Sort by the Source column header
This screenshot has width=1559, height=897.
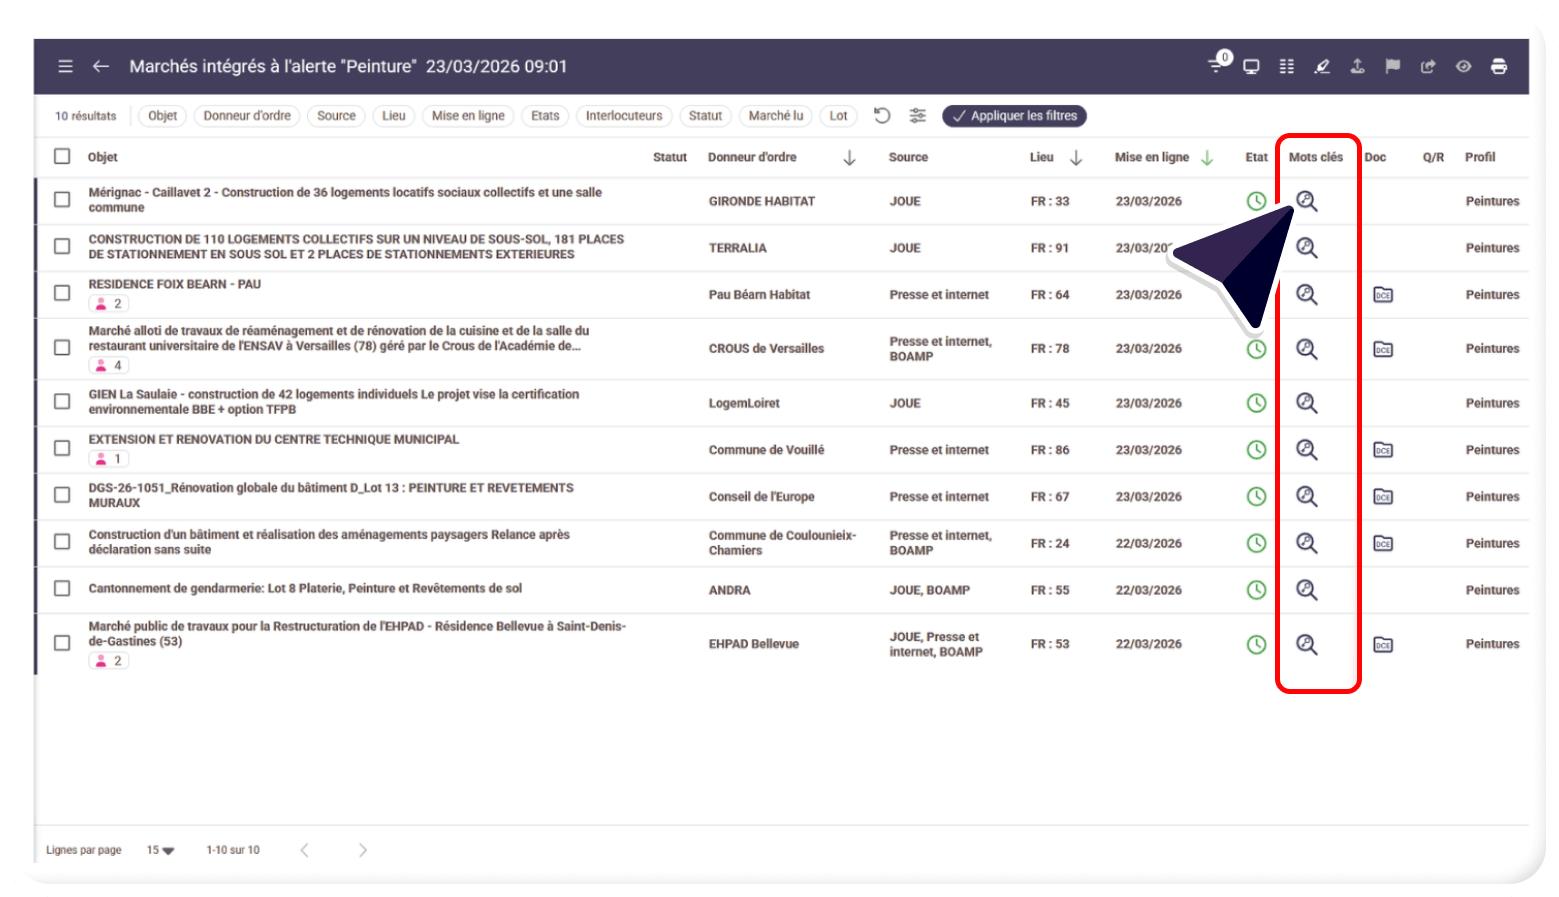coord(908,157)
